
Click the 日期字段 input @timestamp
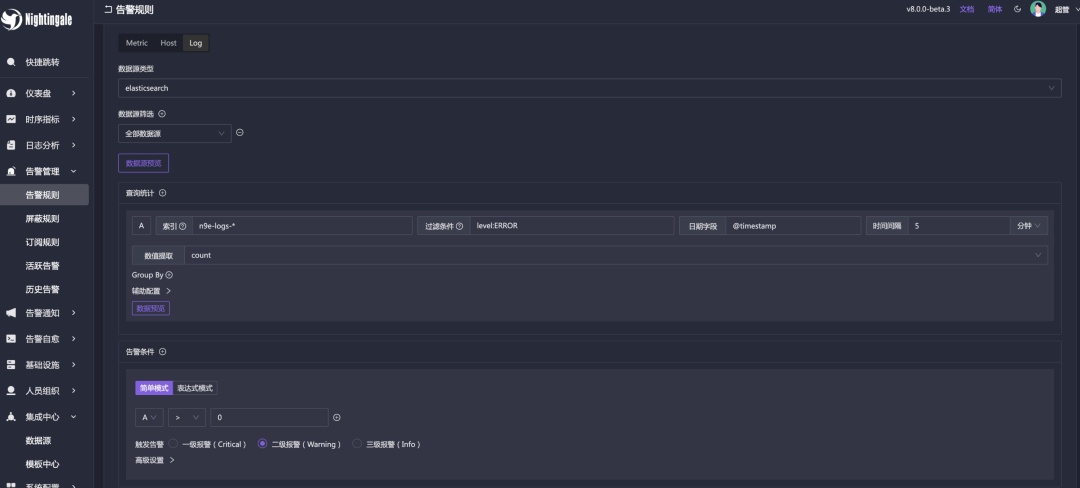[793, 226]
